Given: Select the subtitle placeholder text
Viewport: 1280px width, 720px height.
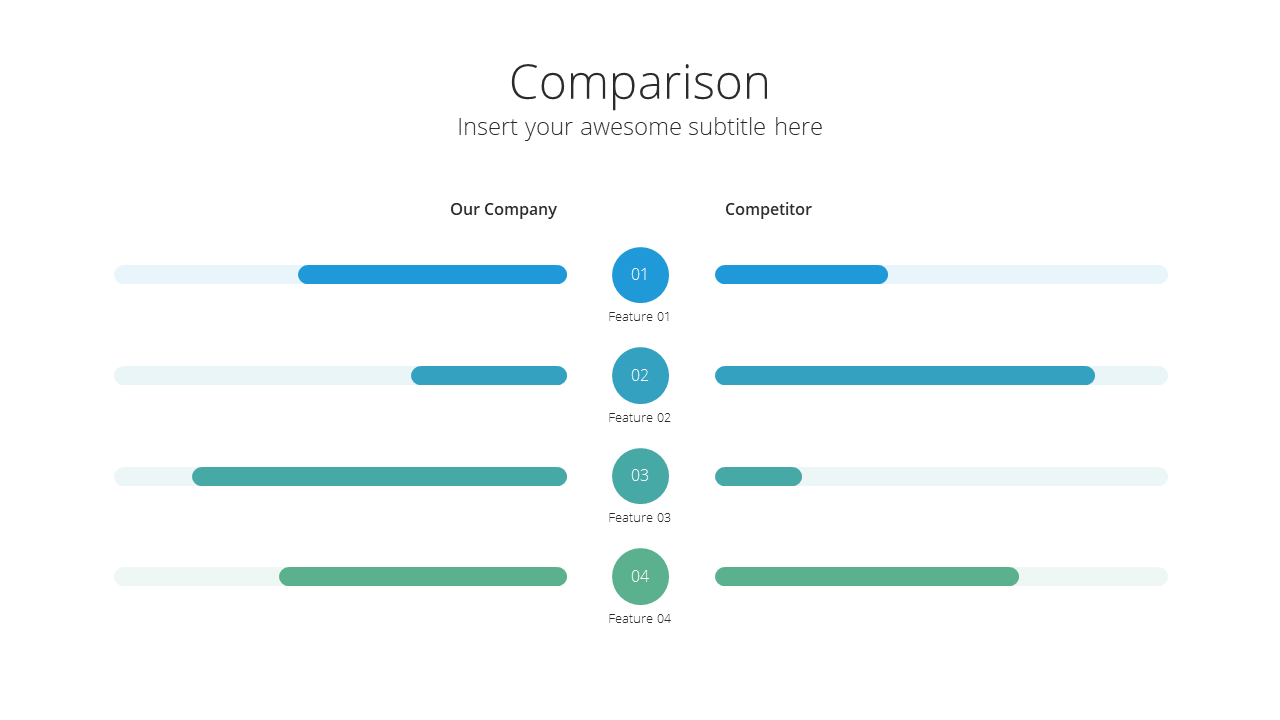Looking at the screenshot, I should pos(640,127).
